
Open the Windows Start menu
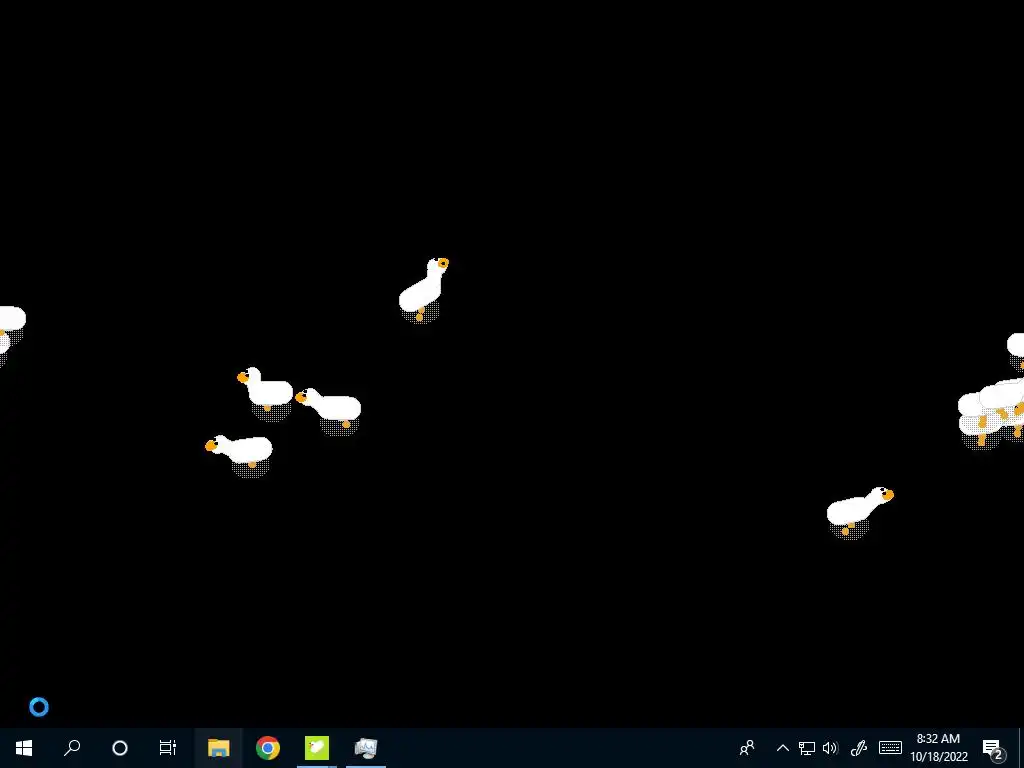(x=24, y=748)
